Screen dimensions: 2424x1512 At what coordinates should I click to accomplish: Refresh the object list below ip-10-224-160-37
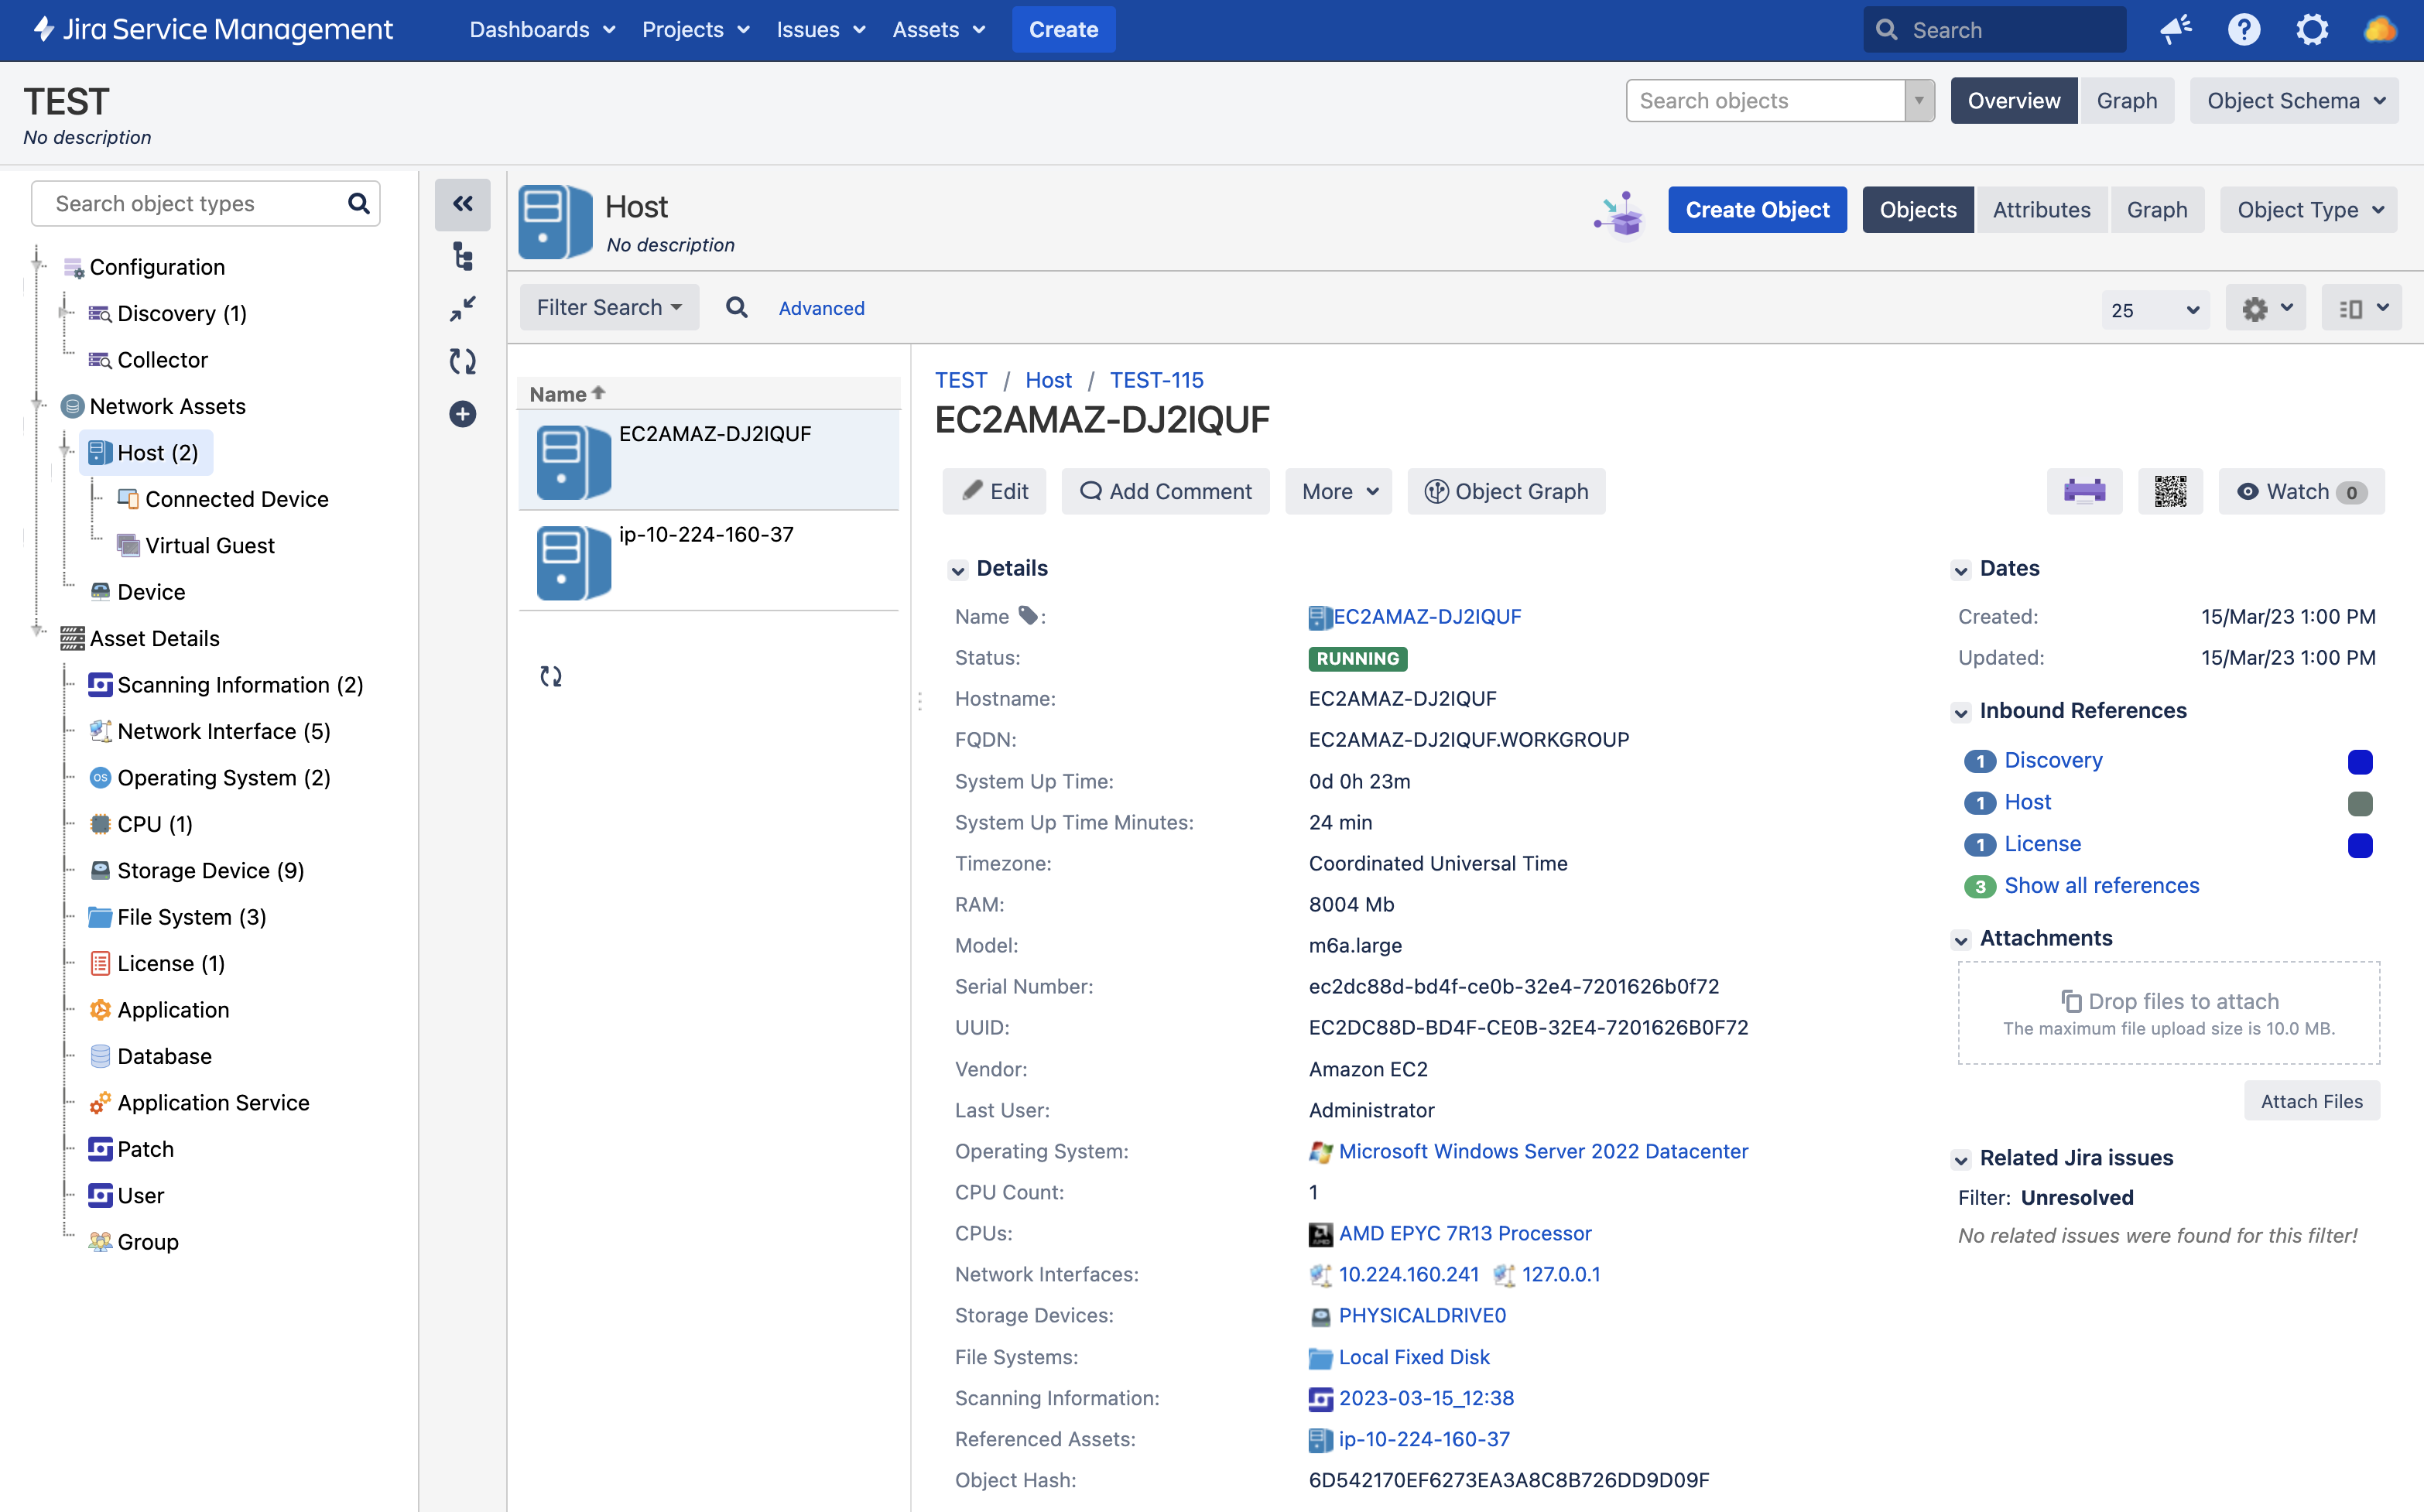551,677
